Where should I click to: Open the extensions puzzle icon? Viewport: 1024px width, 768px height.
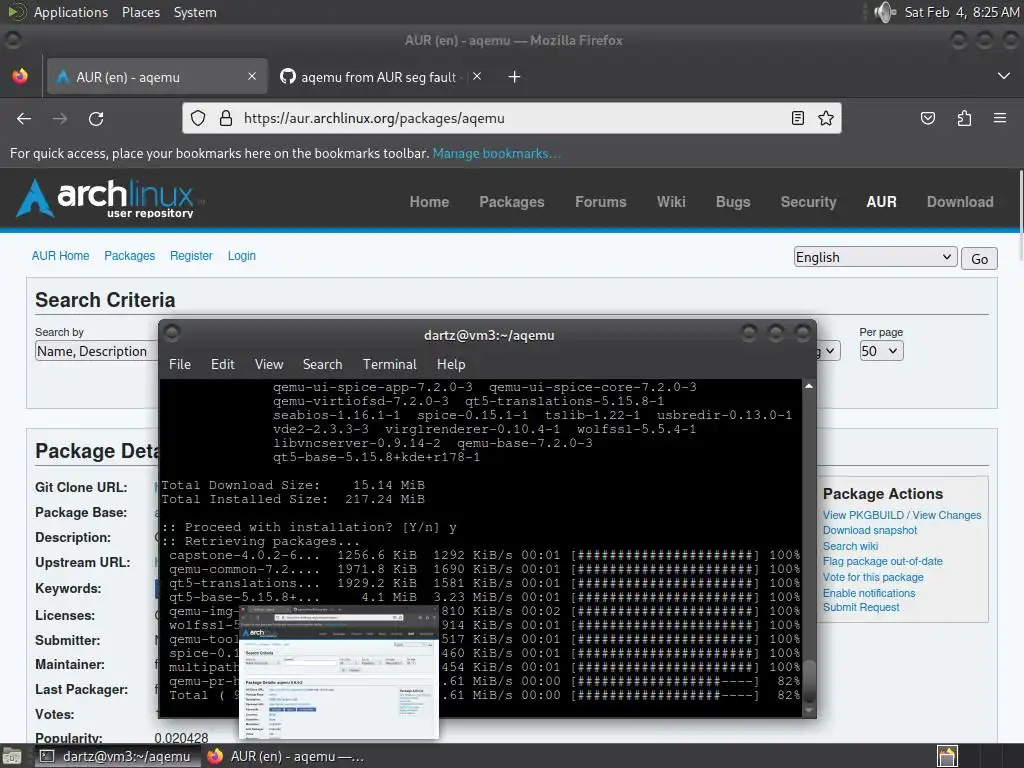(x=964, y=118)
